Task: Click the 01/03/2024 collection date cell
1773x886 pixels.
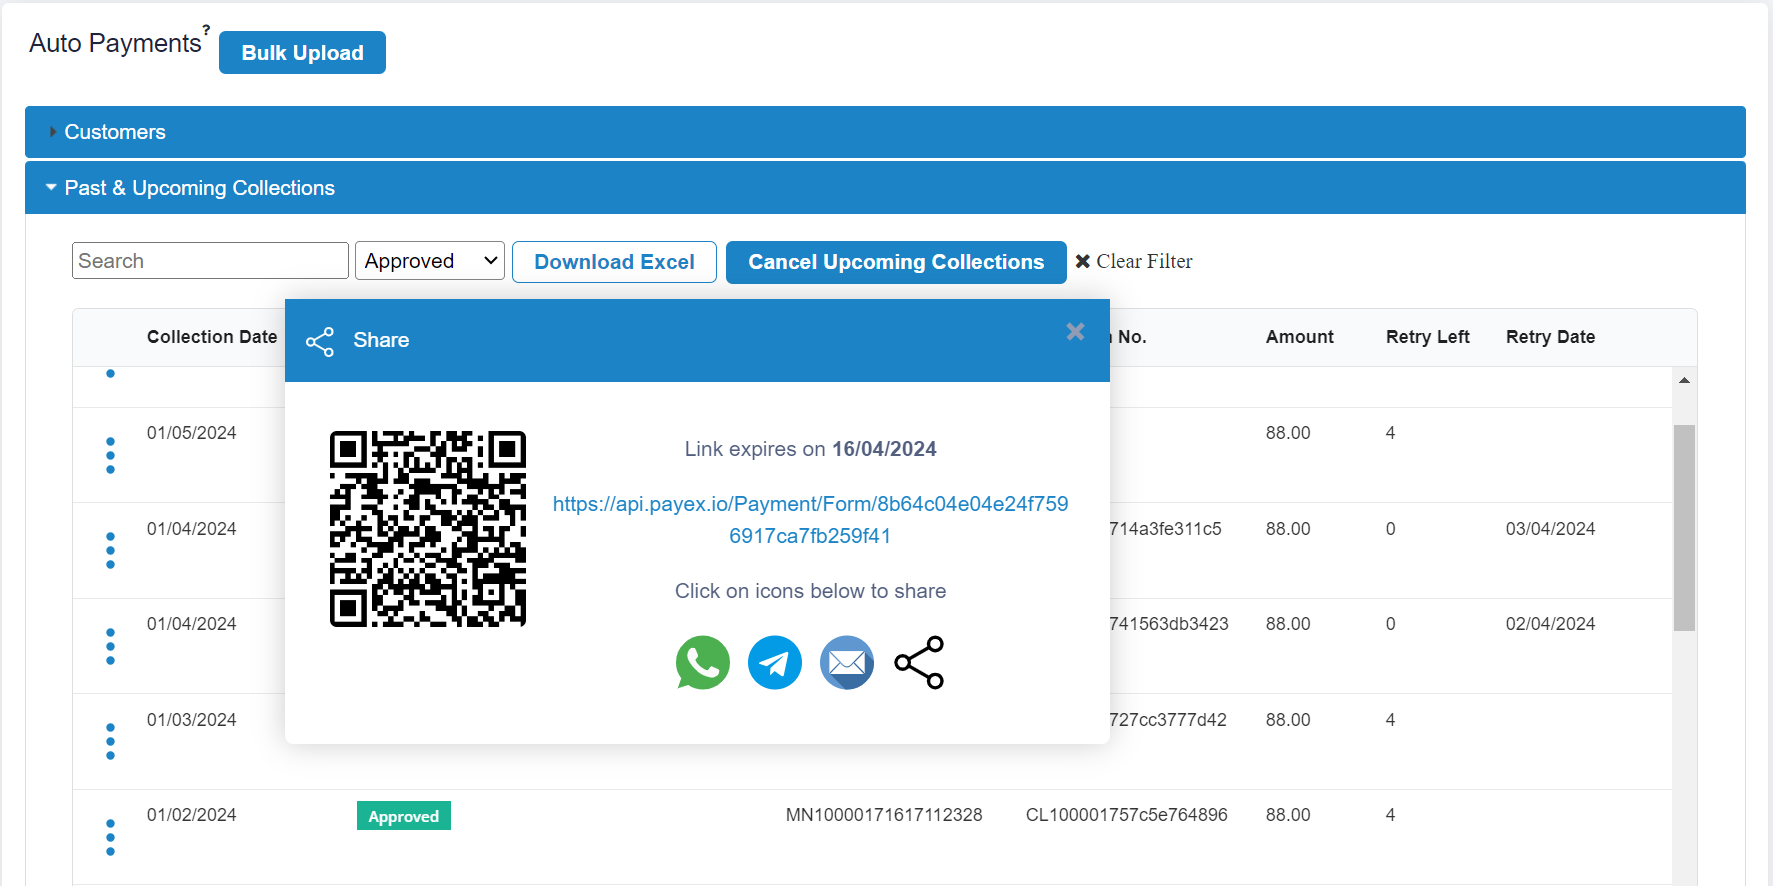Action: click(x=192, y=720)
